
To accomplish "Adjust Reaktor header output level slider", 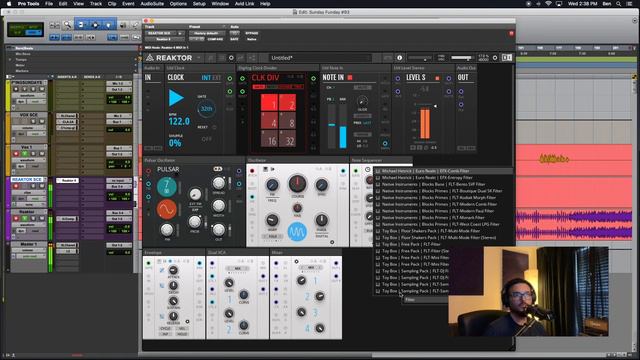I will point(462,58).
